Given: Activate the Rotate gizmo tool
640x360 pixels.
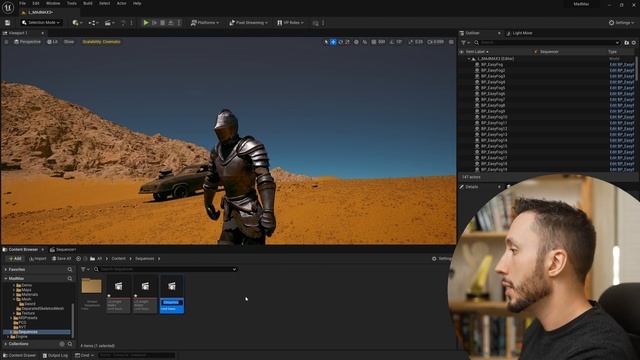Looking at the screenshot, I should tap(340, 42).
